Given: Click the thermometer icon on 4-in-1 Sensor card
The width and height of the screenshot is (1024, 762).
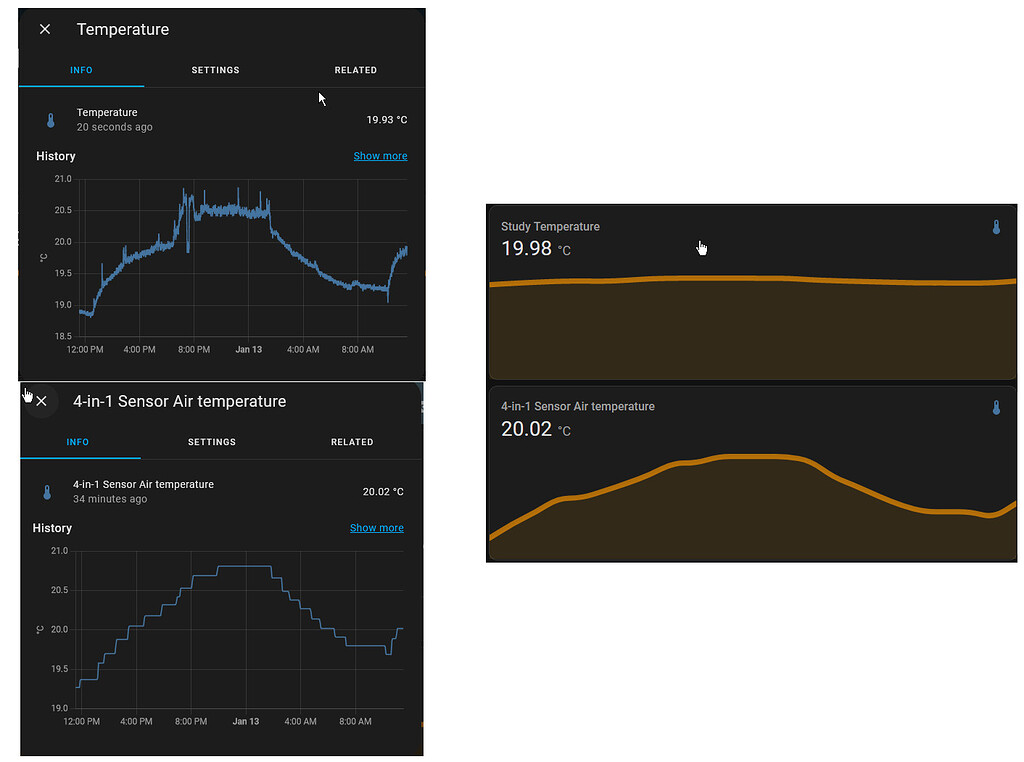Looking at the screenshot, I should (996, 408).
